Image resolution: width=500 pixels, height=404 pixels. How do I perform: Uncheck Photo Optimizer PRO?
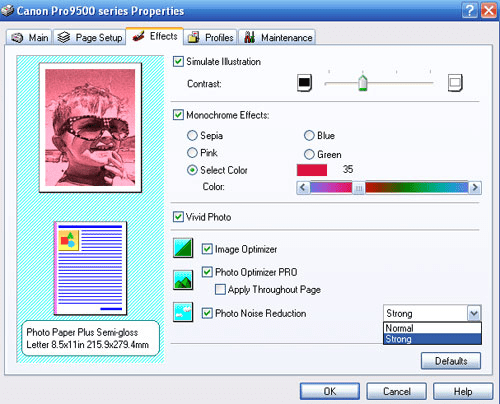point(207,272)
